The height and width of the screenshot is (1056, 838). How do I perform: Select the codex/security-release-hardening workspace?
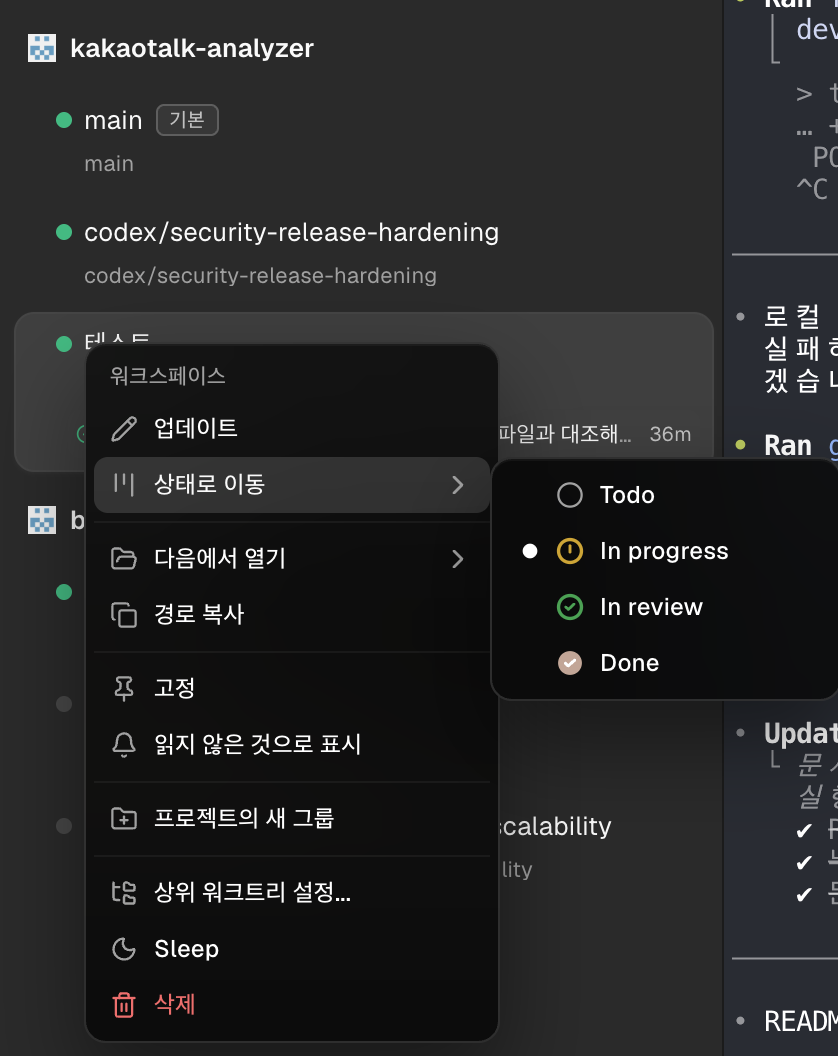click(x=364, y=253)
